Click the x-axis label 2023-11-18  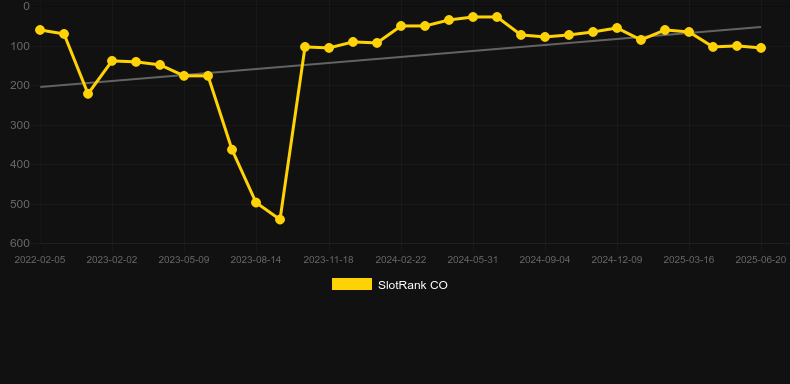tap(328, 260)
